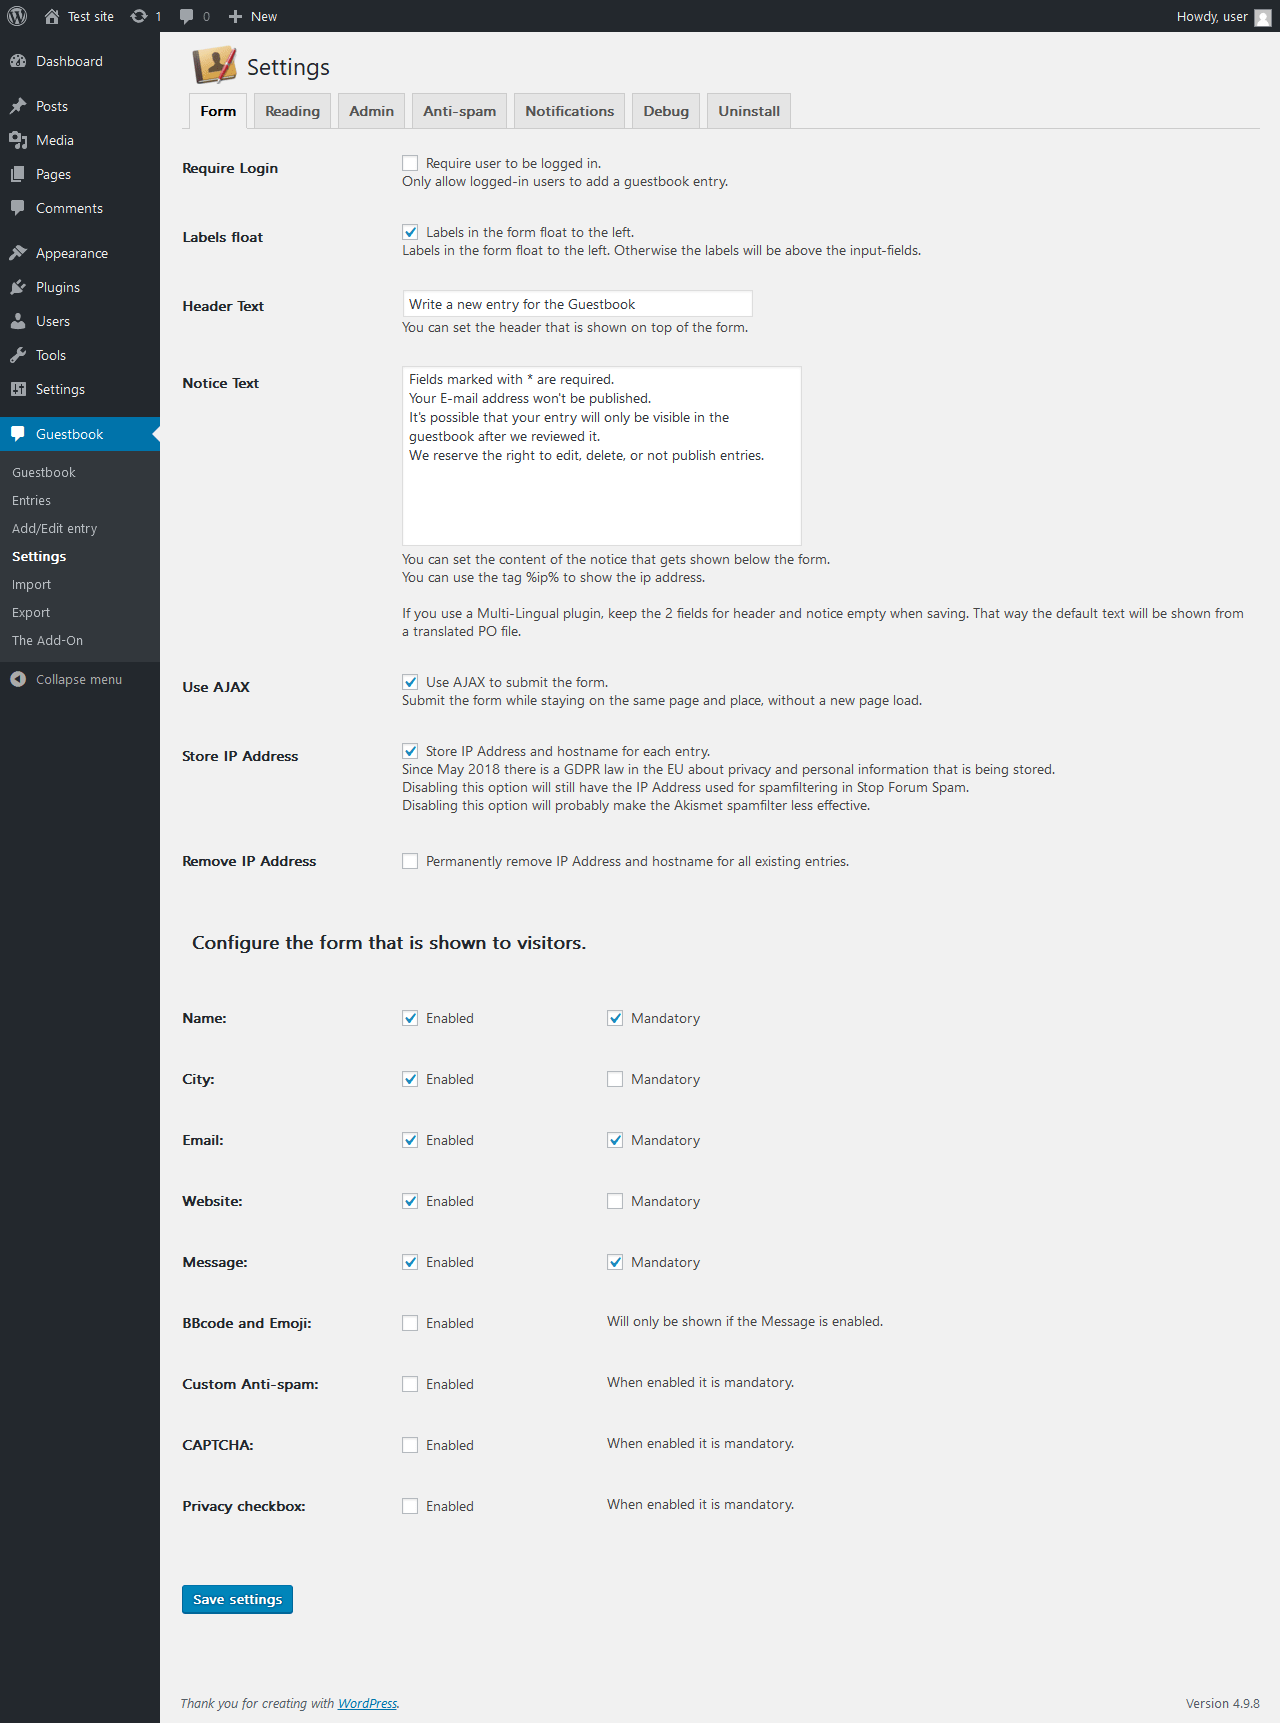This screenshot has height=1723, width=1280.
Task: Uncheck Message Enabled checkbox
Action: click(x=410, y=1262)
